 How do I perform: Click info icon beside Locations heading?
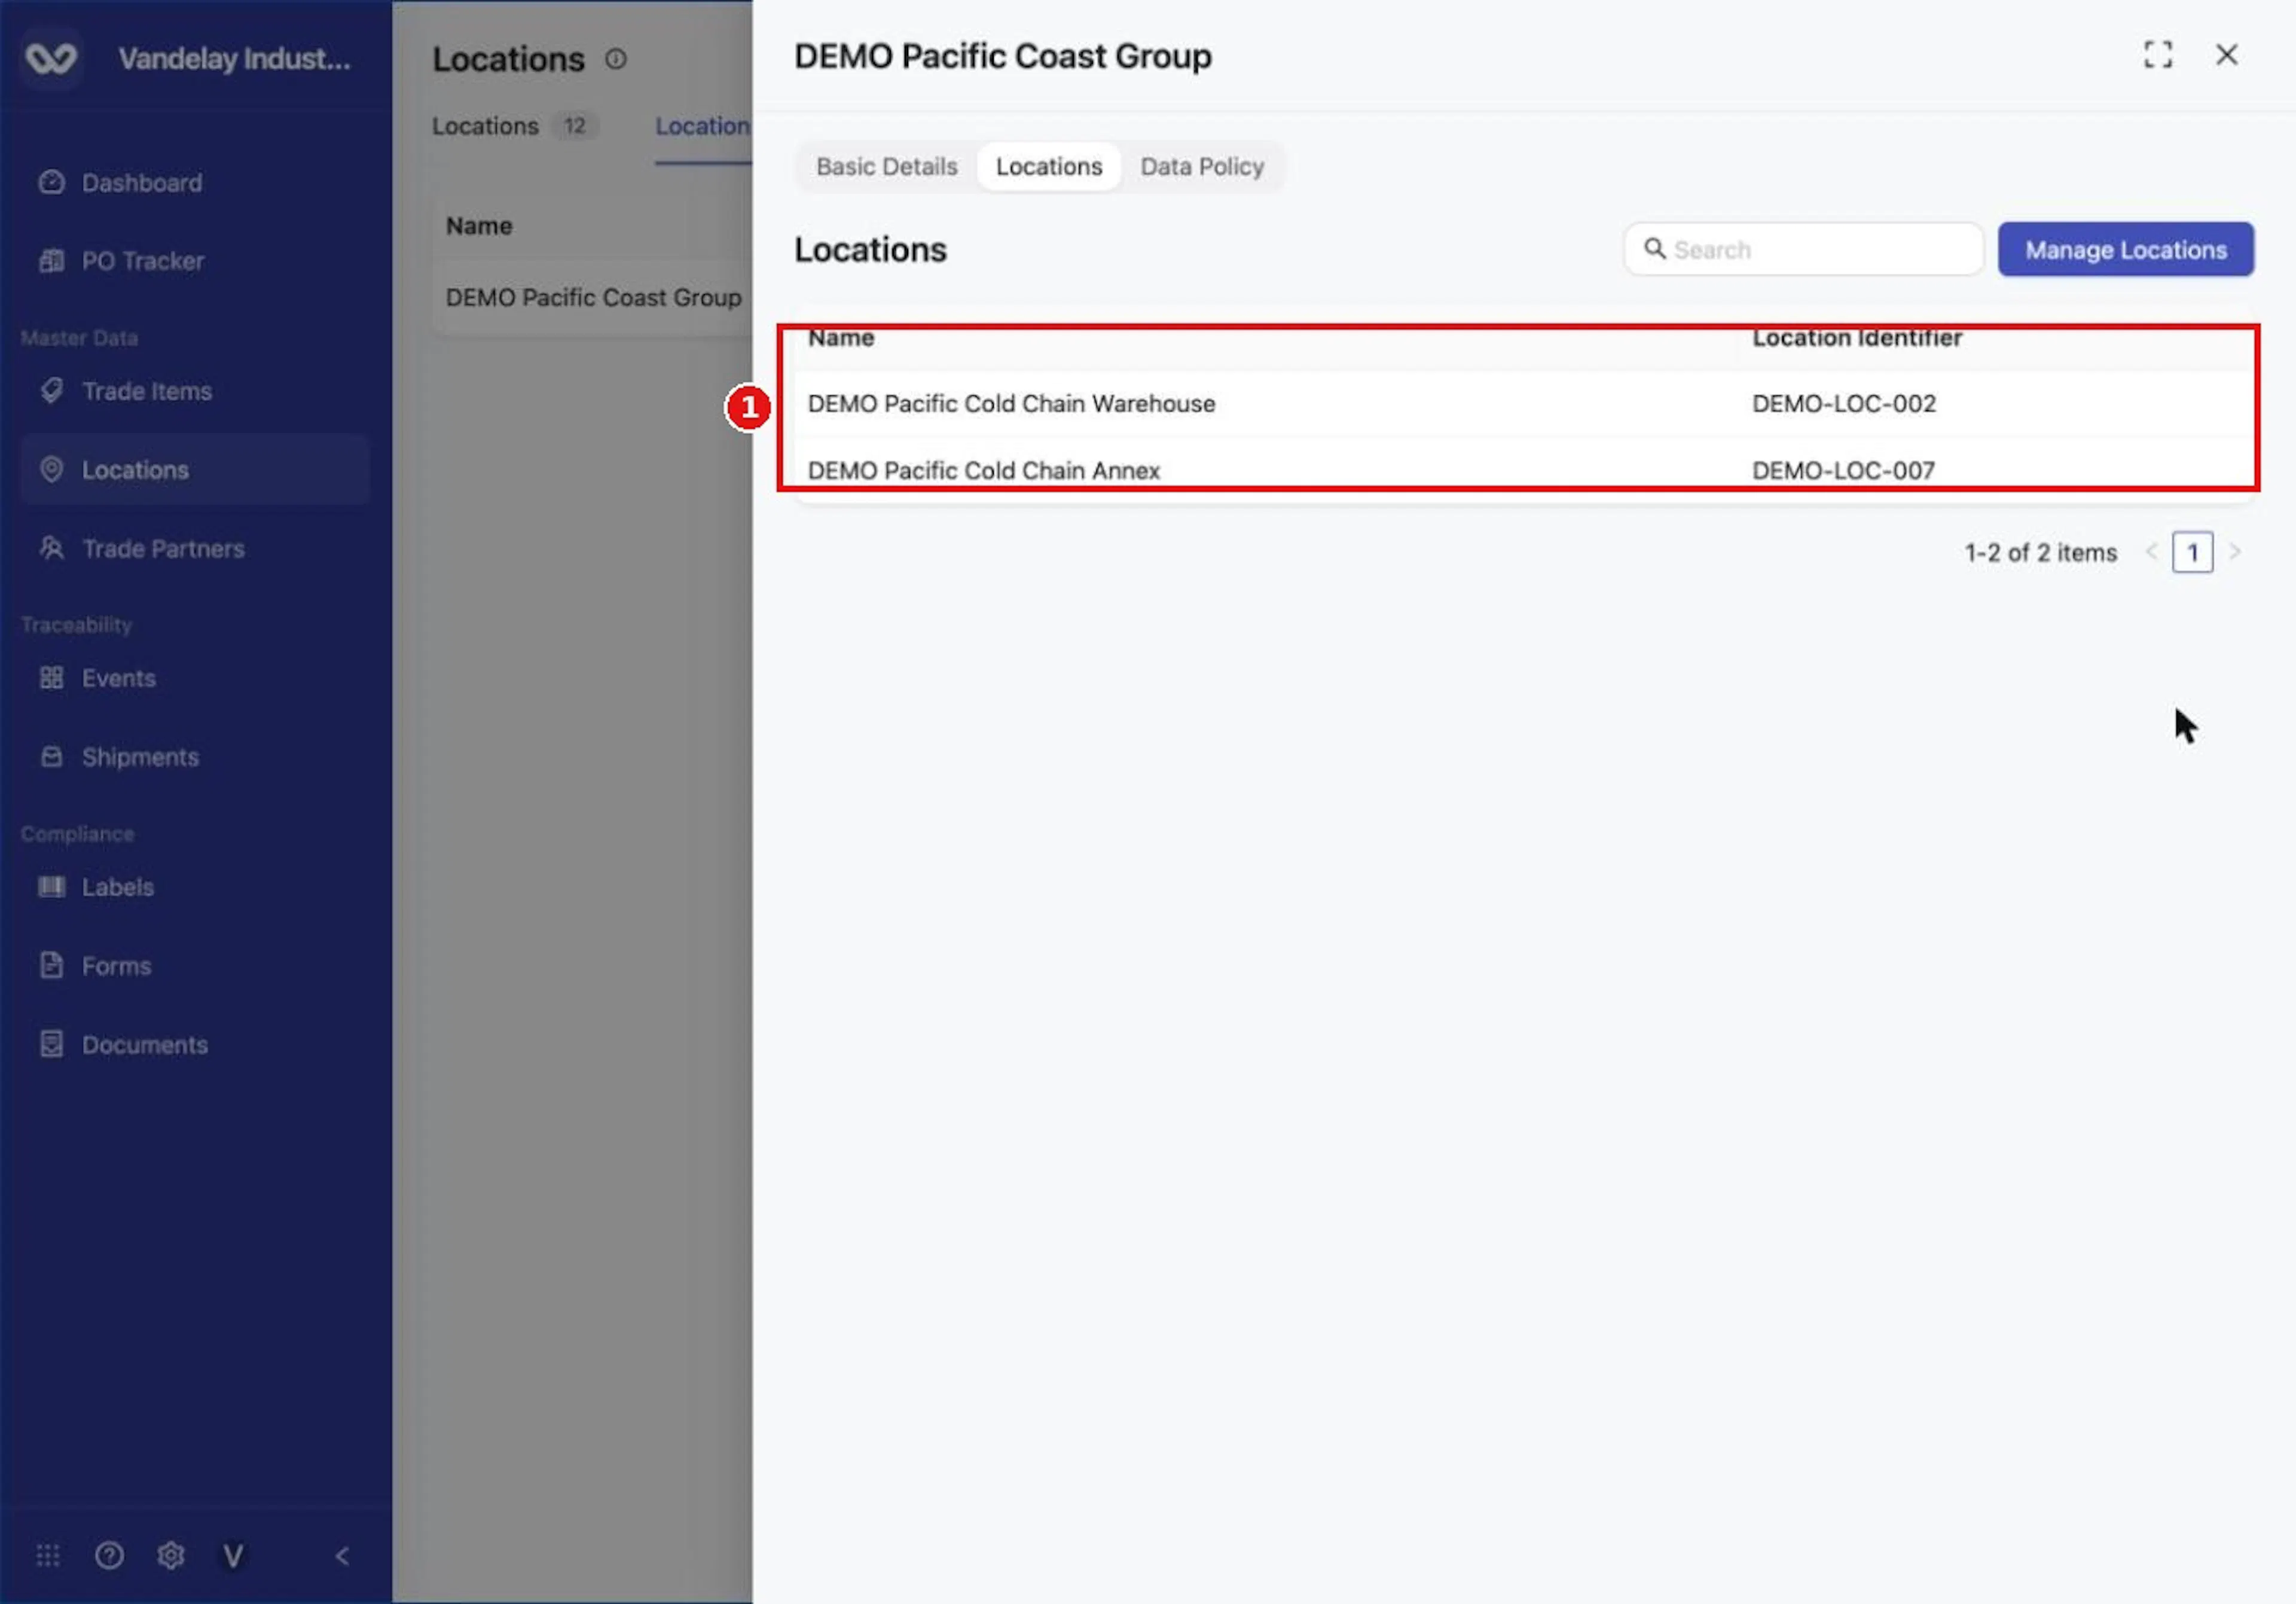pos(616,59)
